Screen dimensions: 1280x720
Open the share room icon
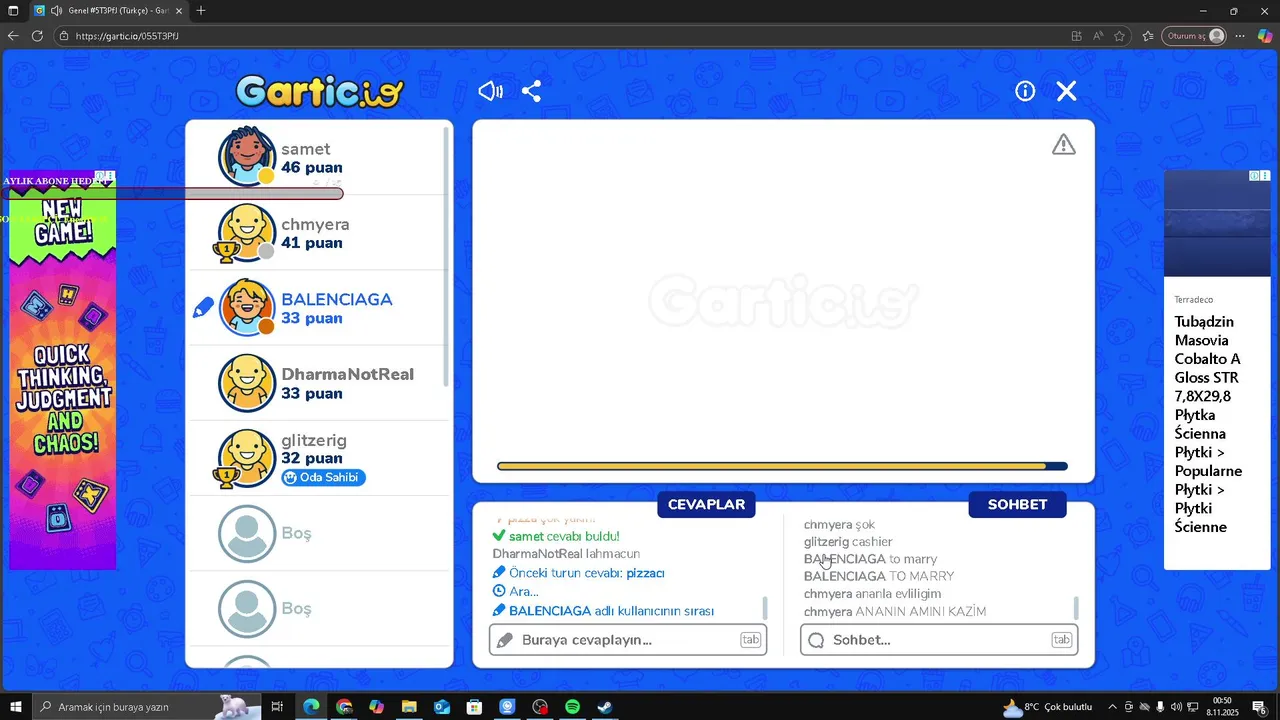coord(531,91)
